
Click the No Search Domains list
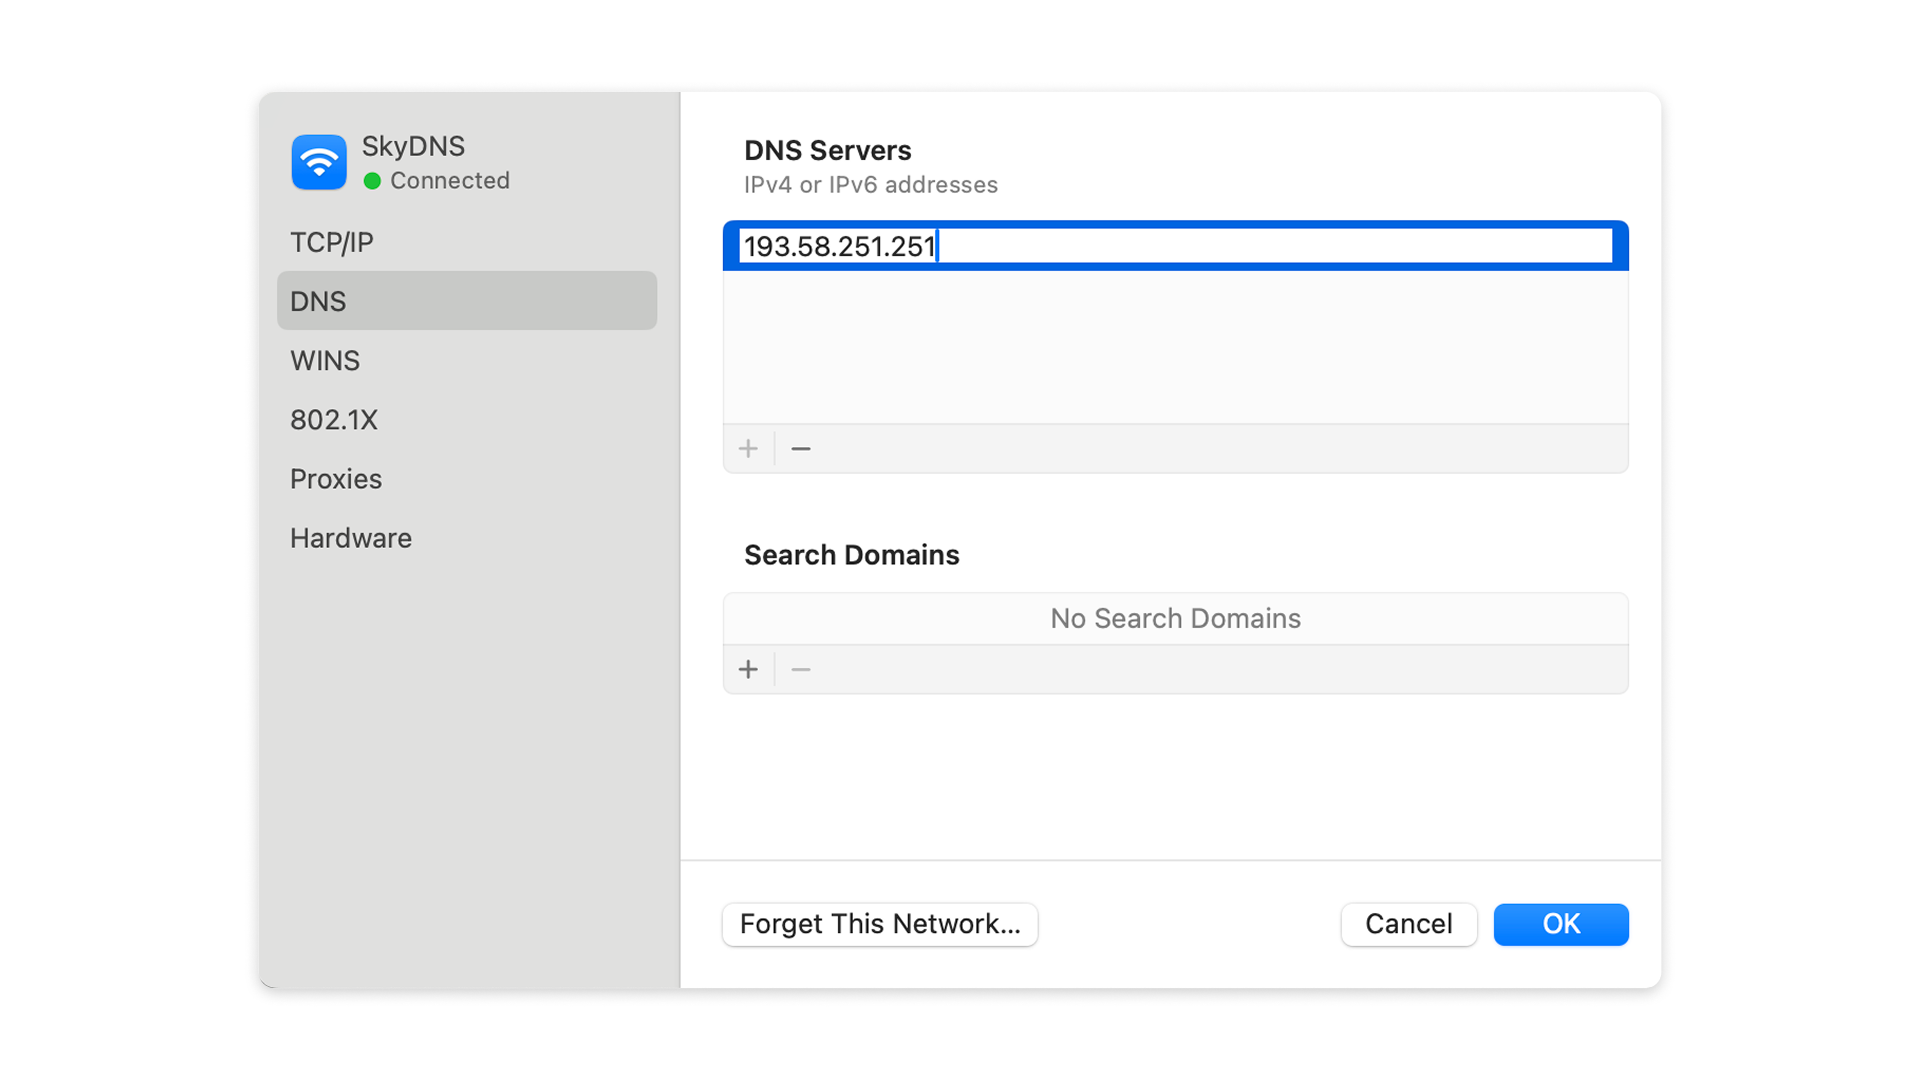1175,619
